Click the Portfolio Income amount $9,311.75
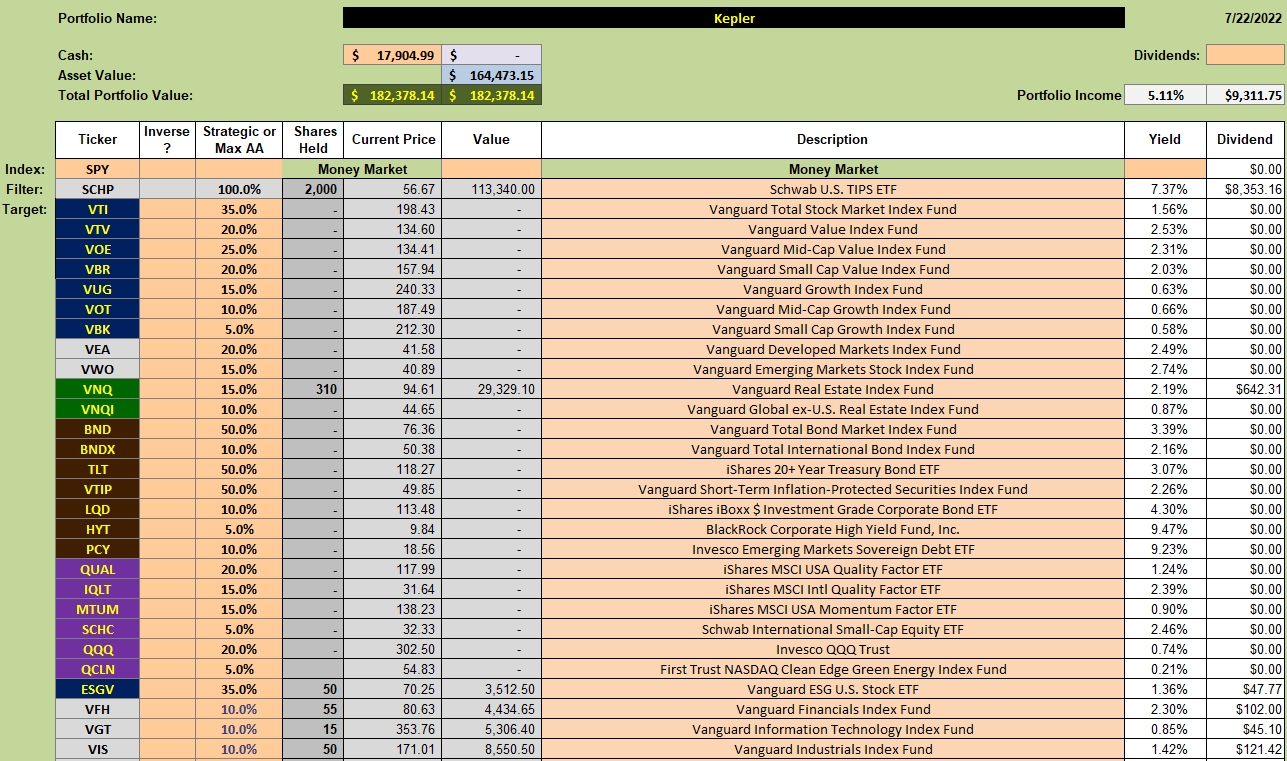1287x761 pixels. (x=1245, y=95)
